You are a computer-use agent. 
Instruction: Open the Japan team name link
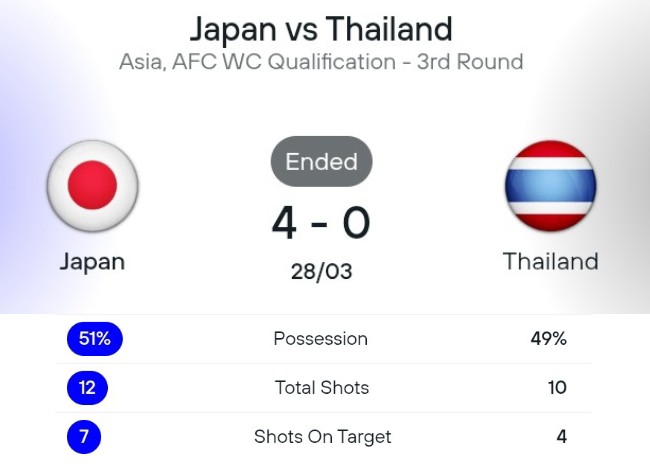click(x=92, y=262)
